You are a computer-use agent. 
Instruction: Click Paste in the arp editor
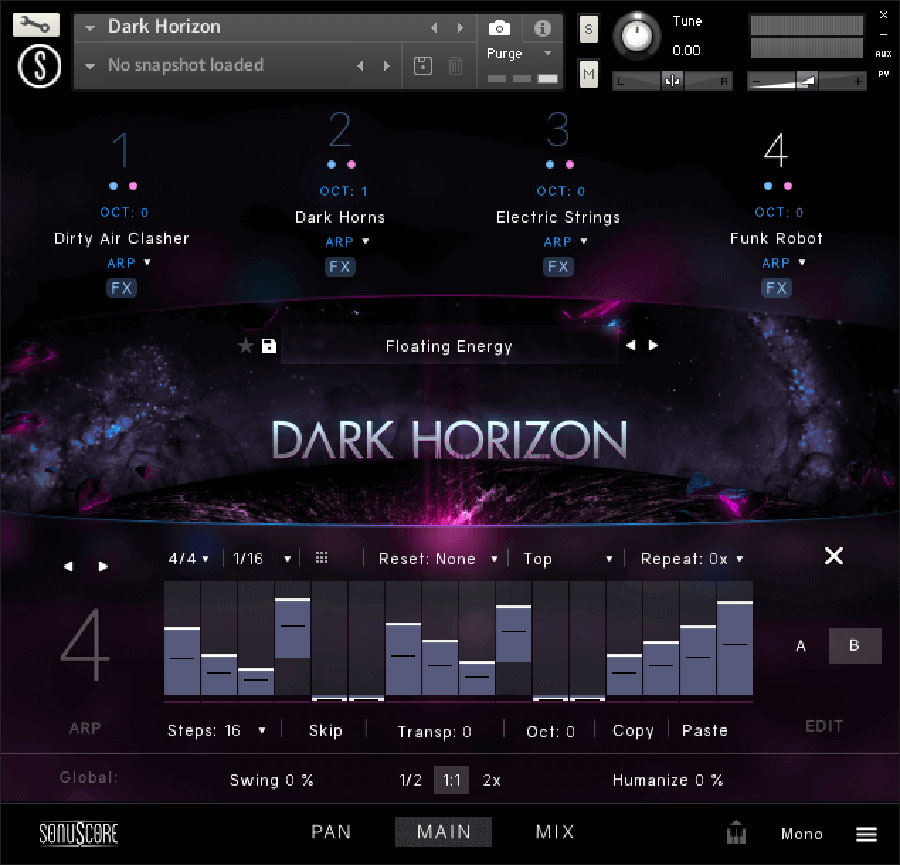705,730
